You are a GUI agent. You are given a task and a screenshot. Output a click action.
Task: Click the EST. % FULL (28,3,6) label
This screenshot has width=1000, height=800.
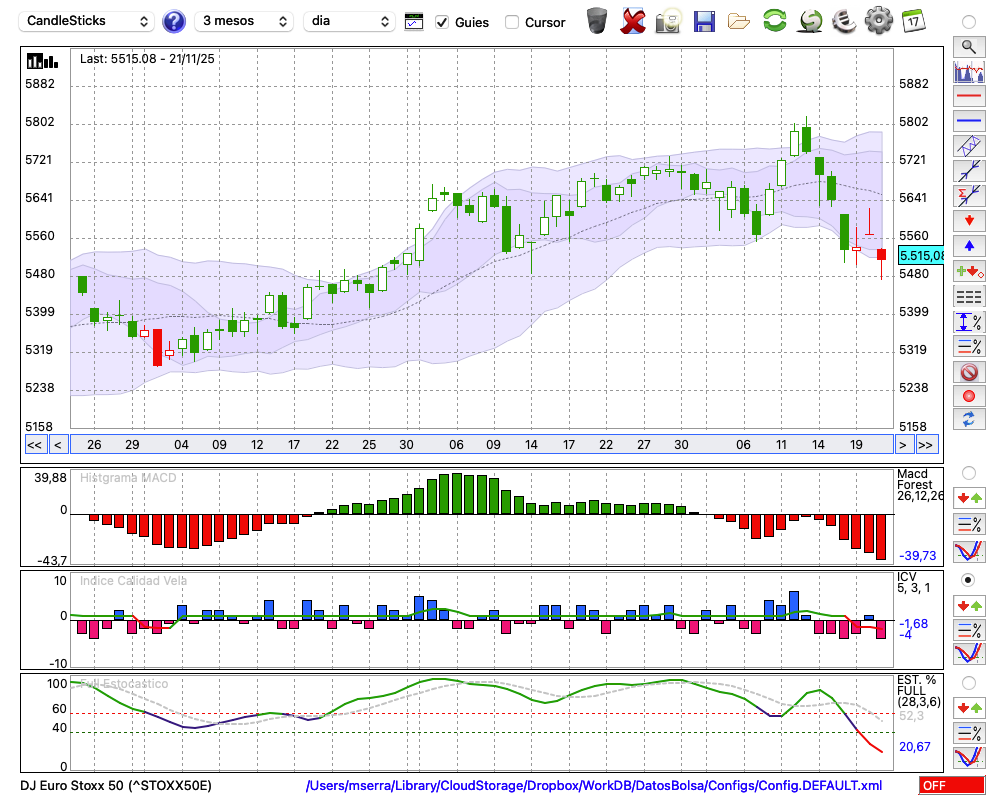[919, 691]
